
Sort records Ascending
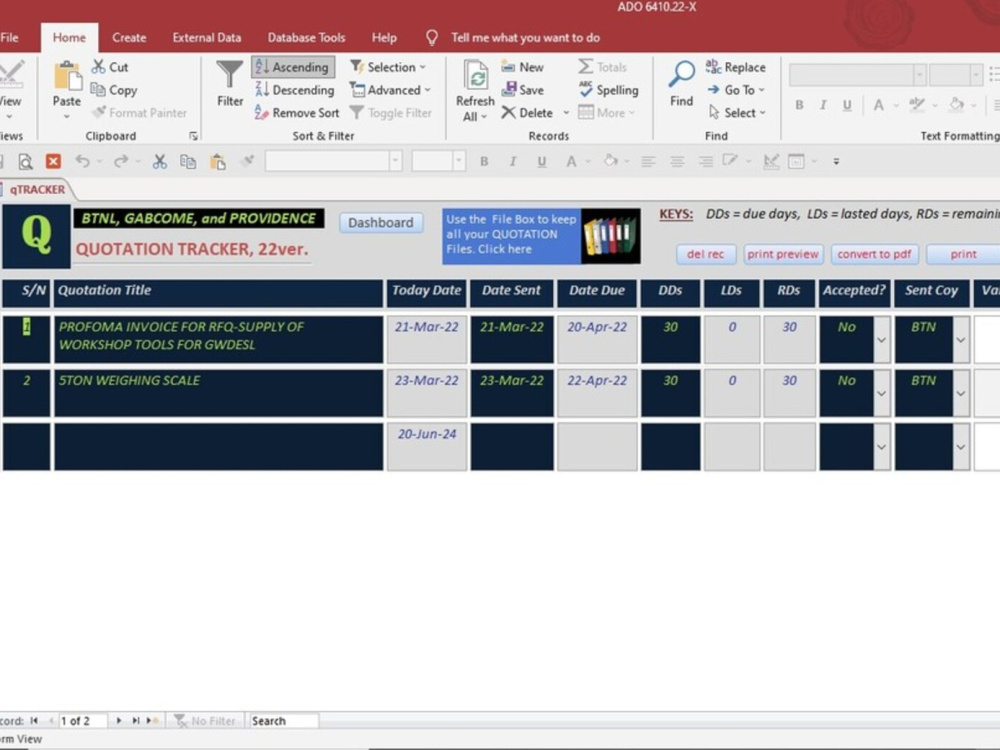tap(293, 67)
